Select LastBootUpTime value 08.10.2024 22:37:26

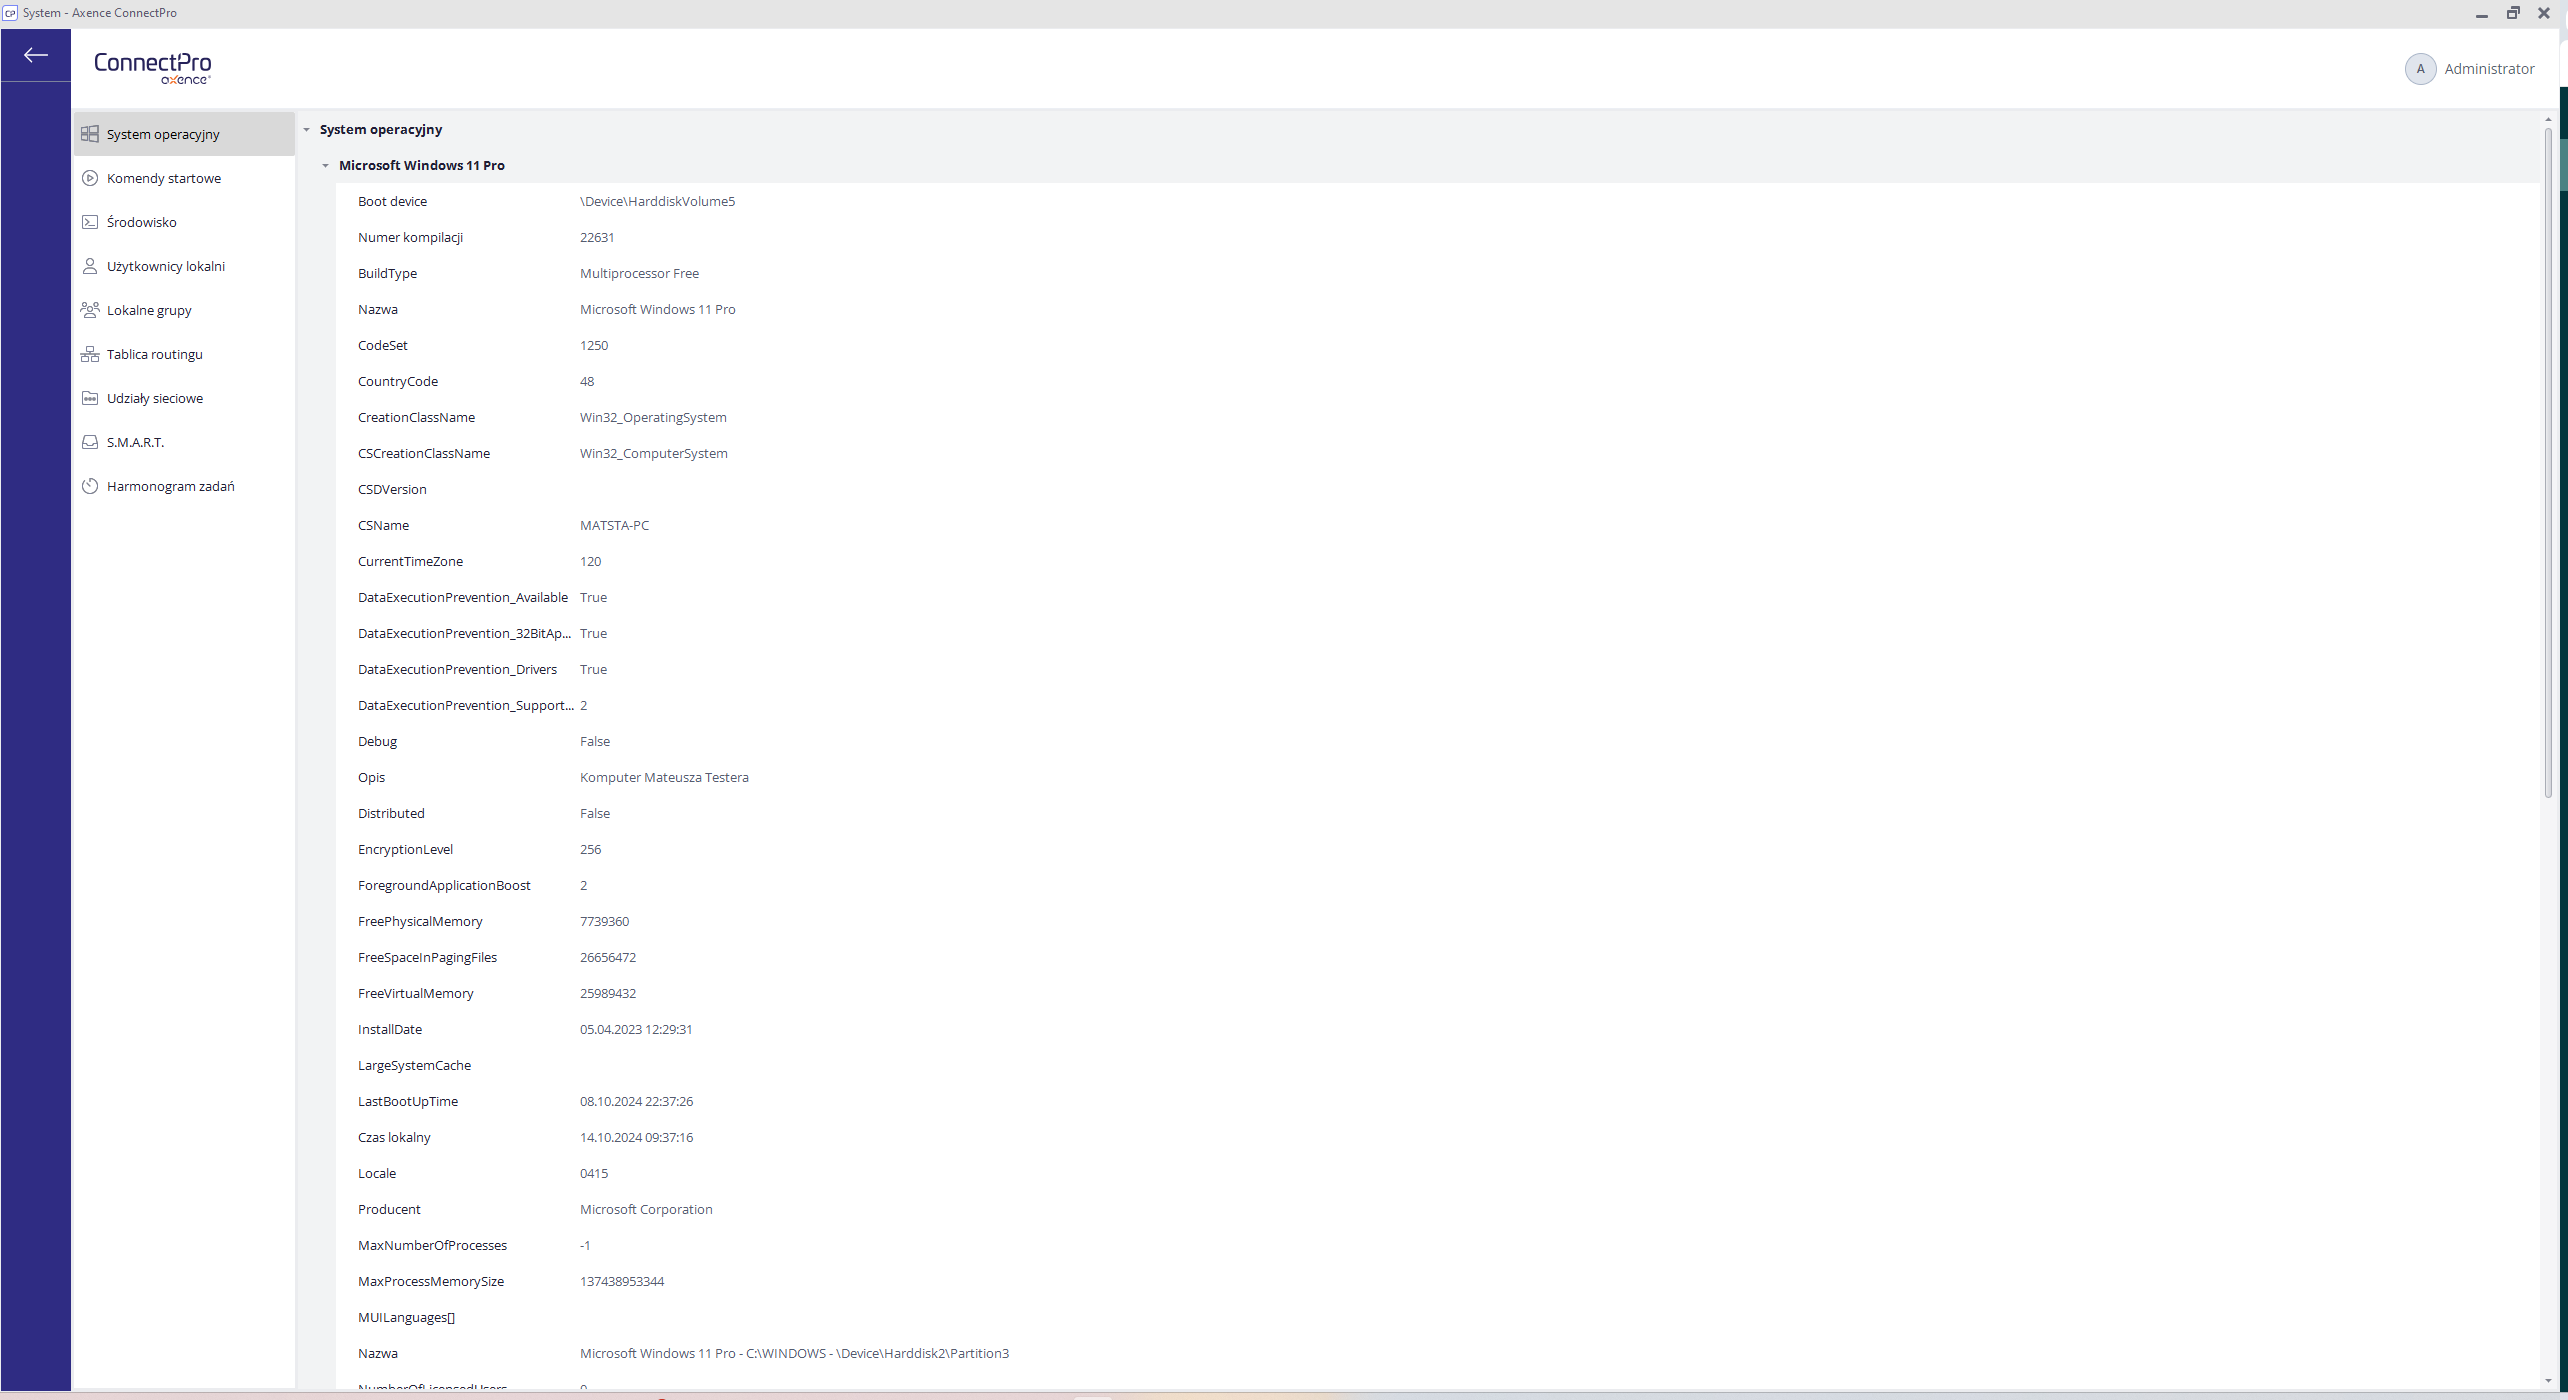636,1102
